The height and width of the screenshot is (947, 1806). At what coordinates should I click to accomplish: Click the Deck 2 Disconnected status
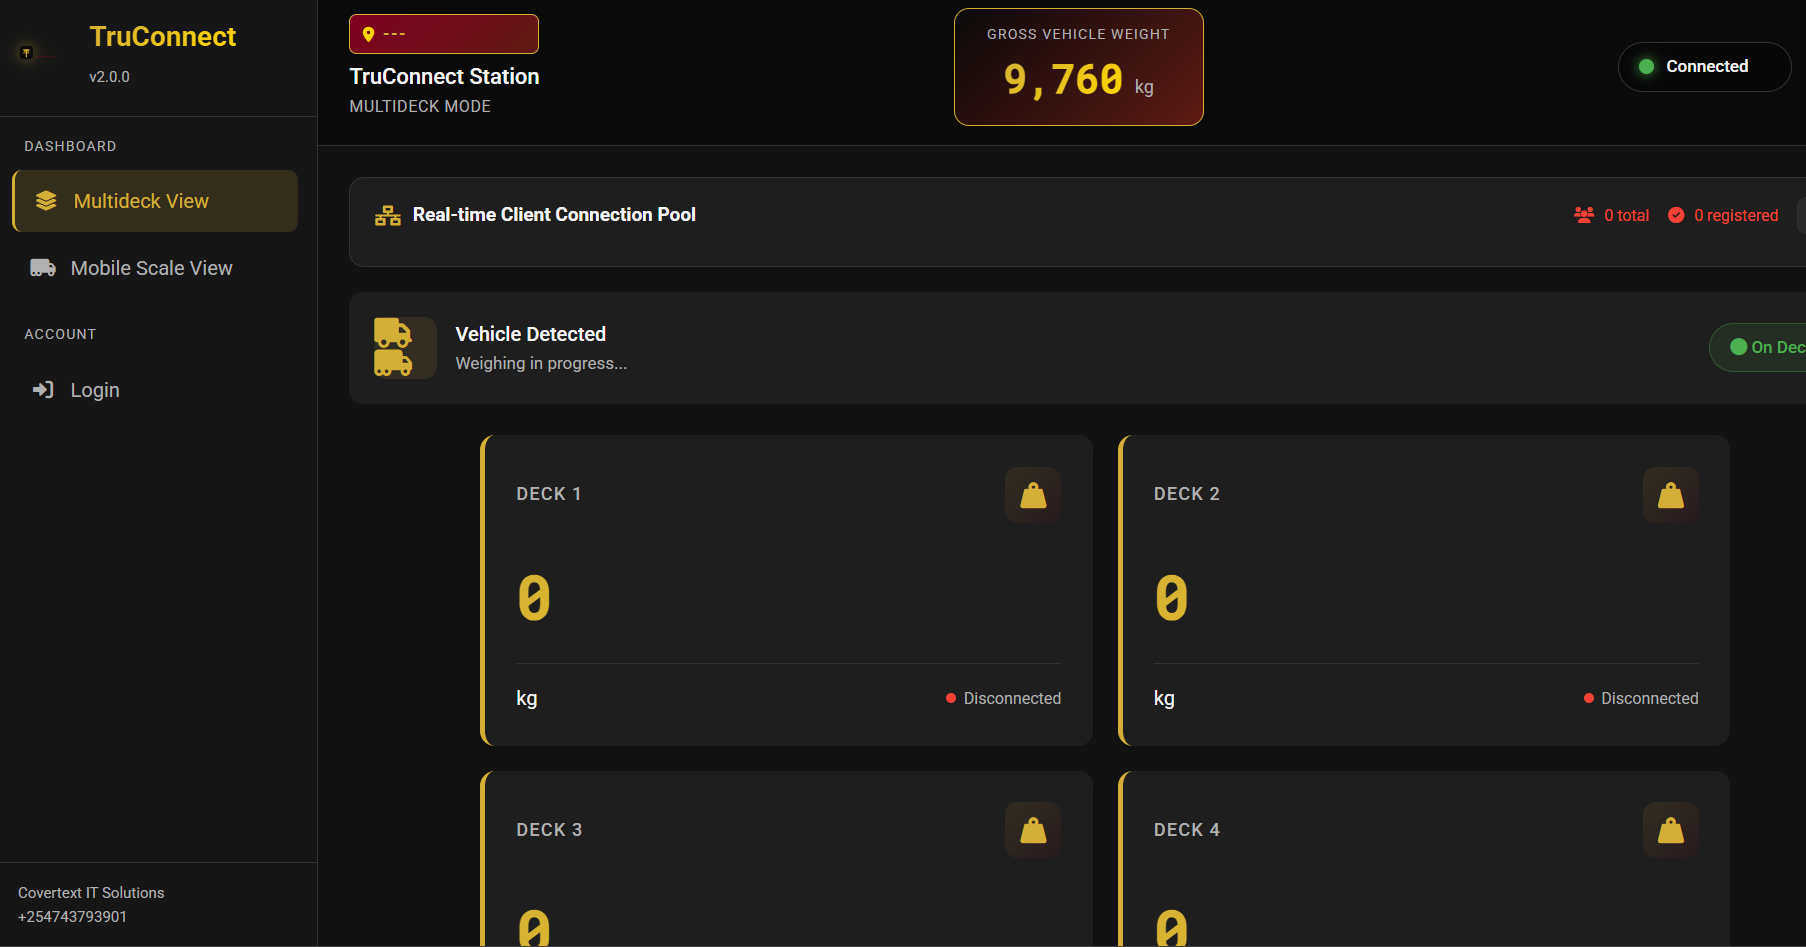[1641, 698]
